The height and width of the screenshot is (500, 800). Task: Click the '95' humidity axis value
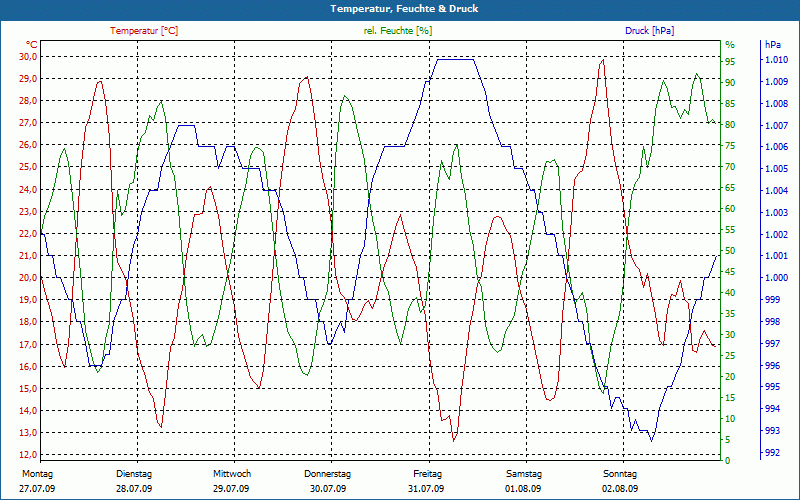coord(730,62)
